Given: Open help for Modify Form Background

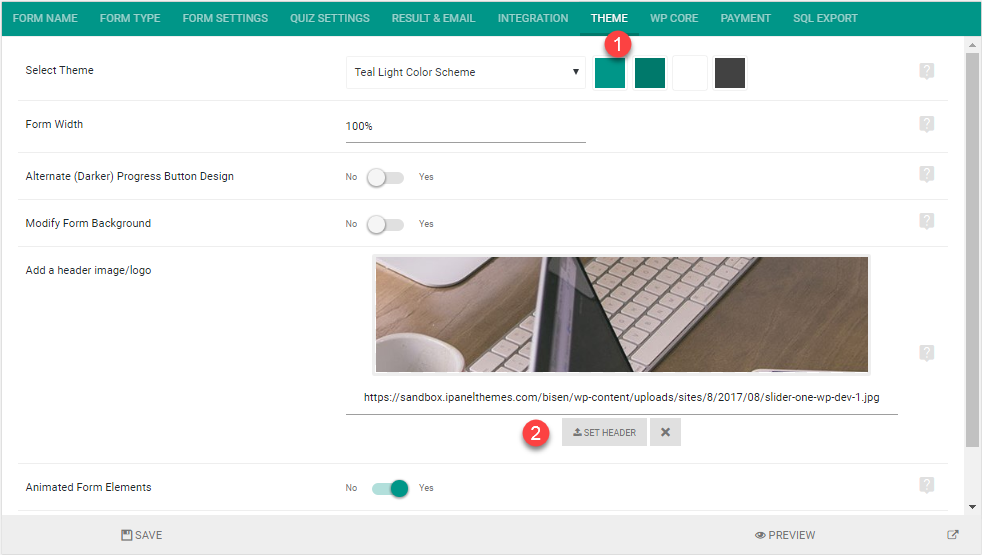Looking at the screenshot, I should (926, 221).
